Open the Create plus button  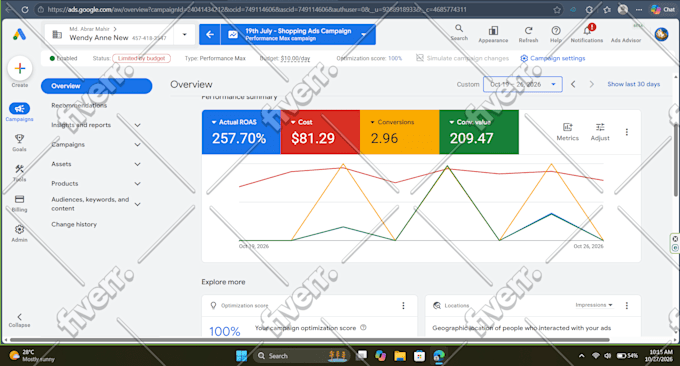20,68
